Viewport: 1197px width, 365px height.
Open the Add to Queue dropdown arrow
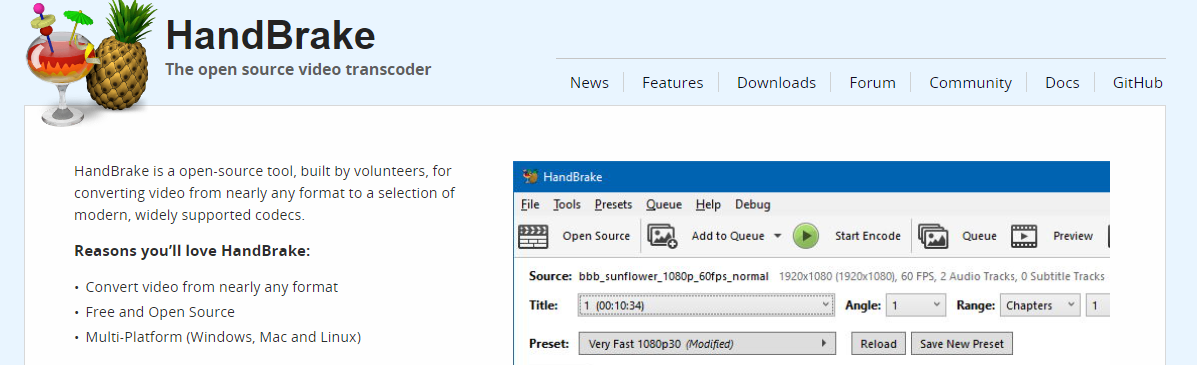(778, 236)
